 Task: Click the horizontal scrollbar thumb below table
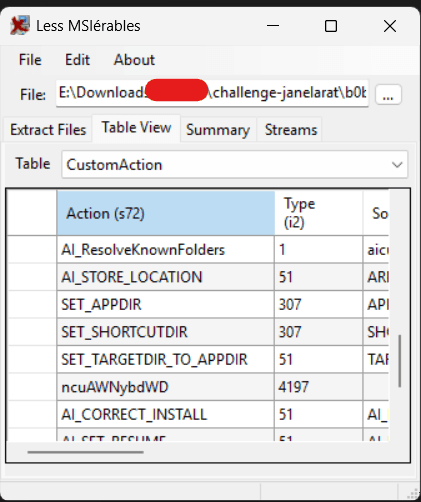pyautogui.click(x=85, y=452)
